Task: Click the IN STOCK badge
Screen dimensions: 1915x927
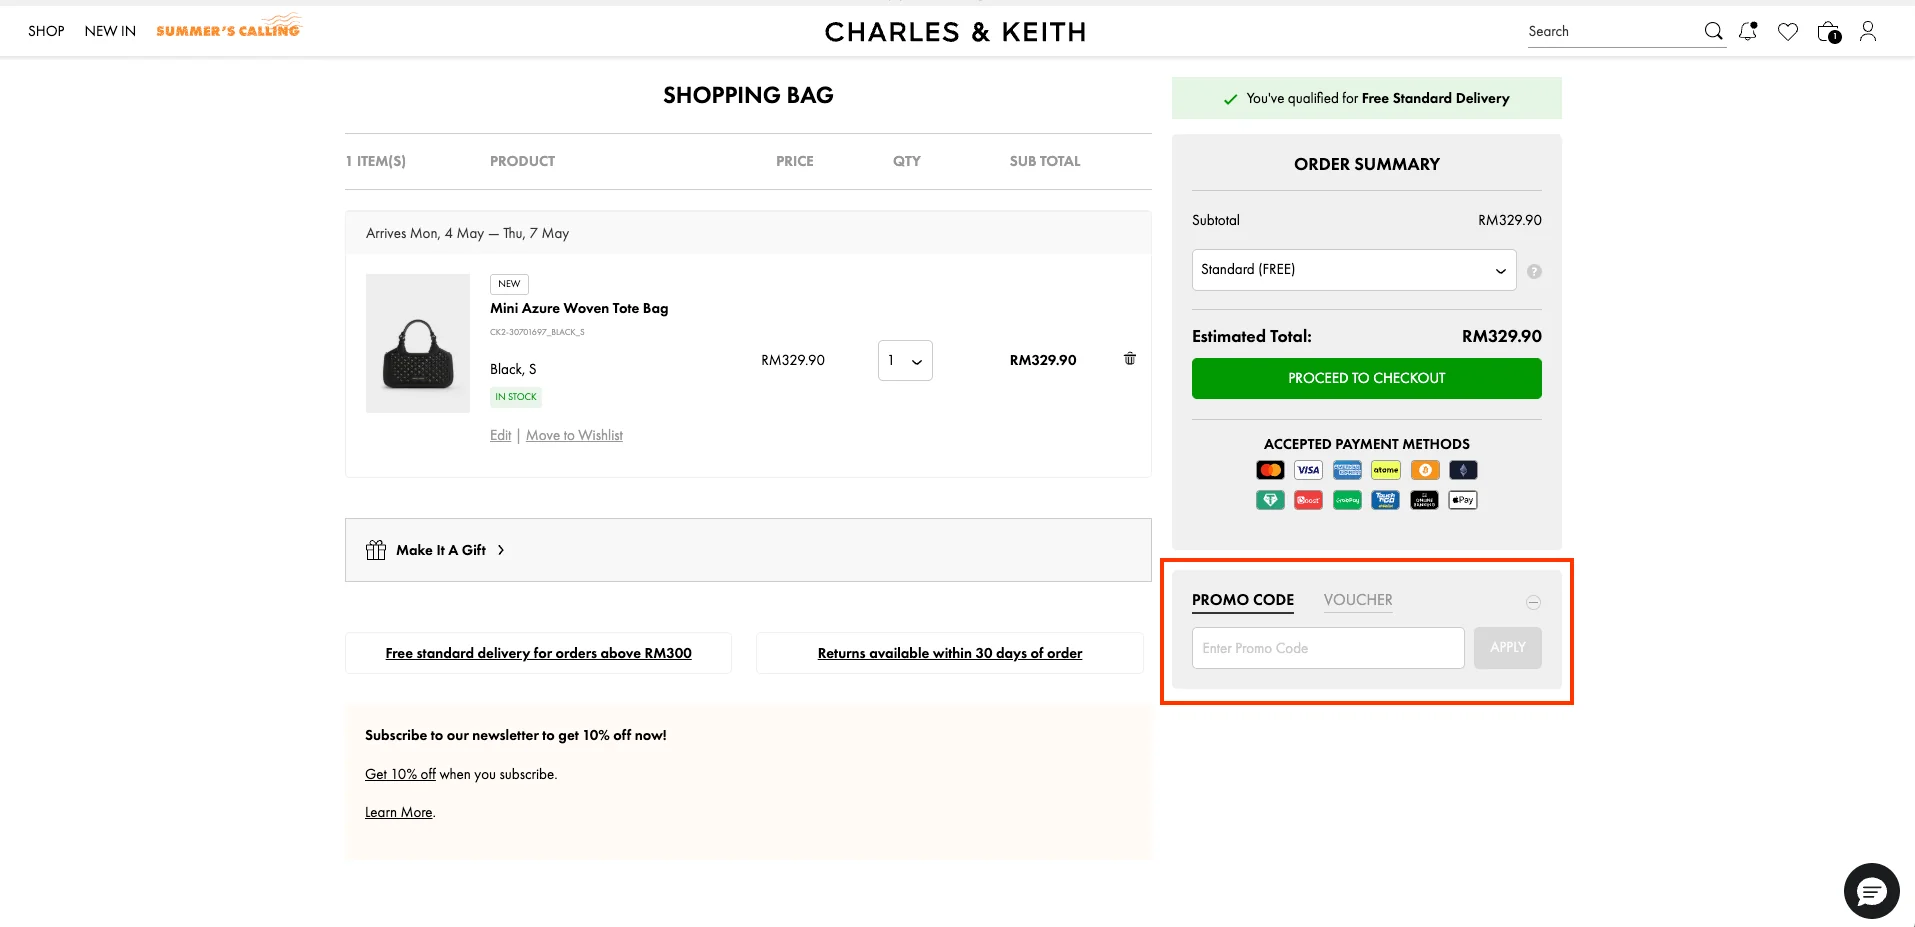Action: click(x=516, y=397)
